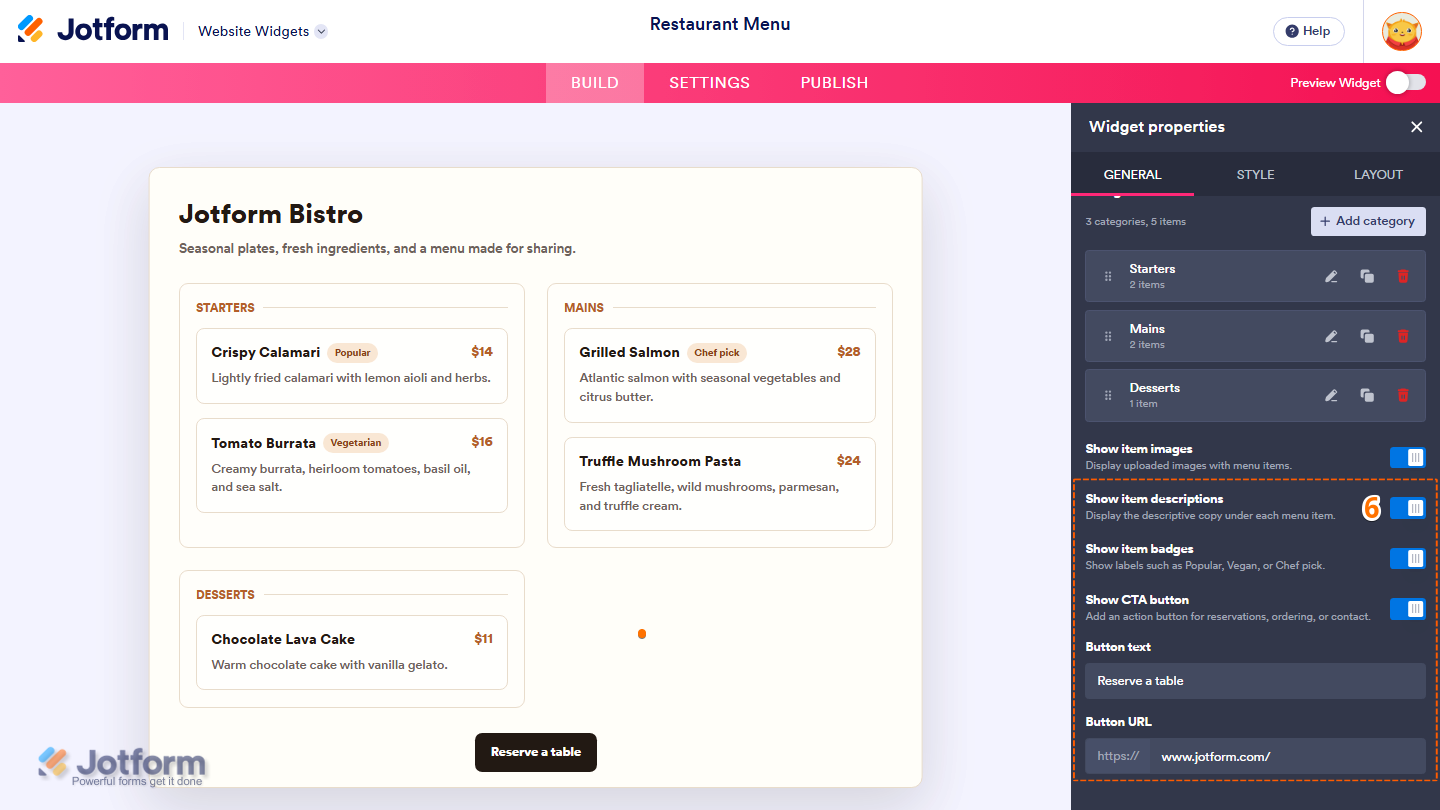Viewport: 1440px width, 810px height.
Task: Grab the Desserts drag handle
Action: 1108,396
